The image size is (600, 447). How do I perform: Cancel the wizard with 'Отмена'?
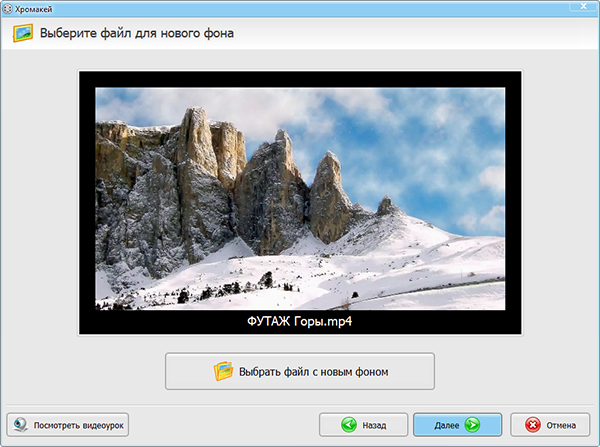coord(550,425)
